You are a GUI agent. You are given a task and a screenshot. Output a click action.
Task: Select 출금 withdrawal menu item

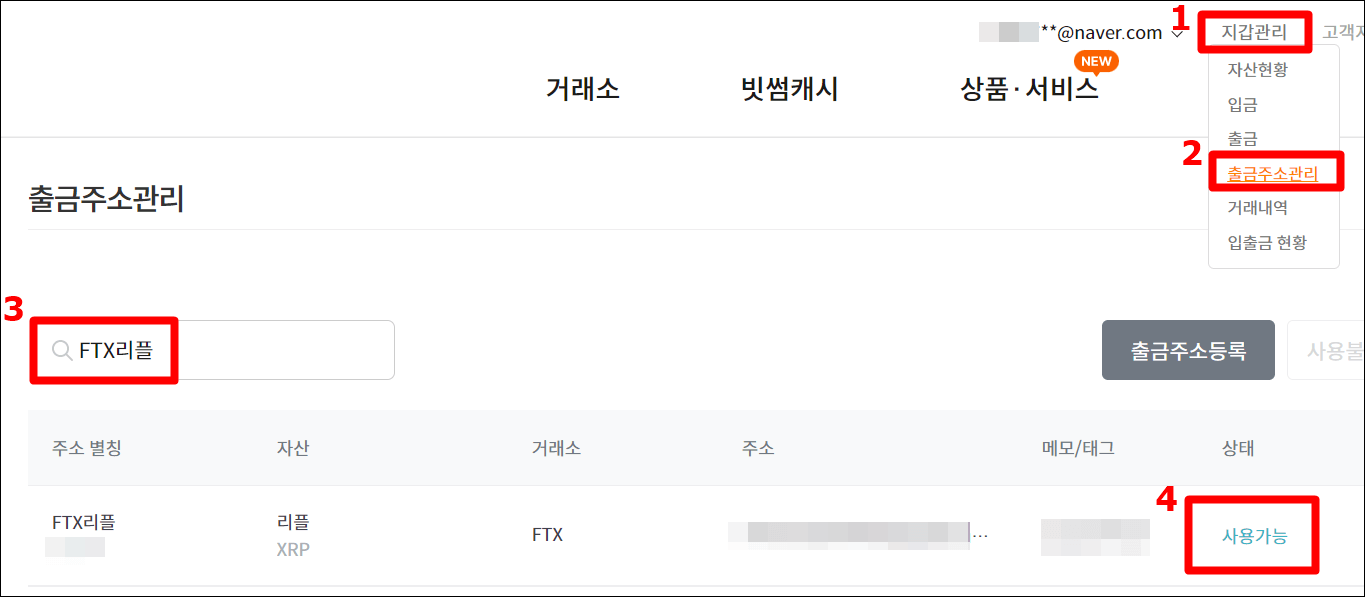pyautogui.click(x=1244, y=138)
